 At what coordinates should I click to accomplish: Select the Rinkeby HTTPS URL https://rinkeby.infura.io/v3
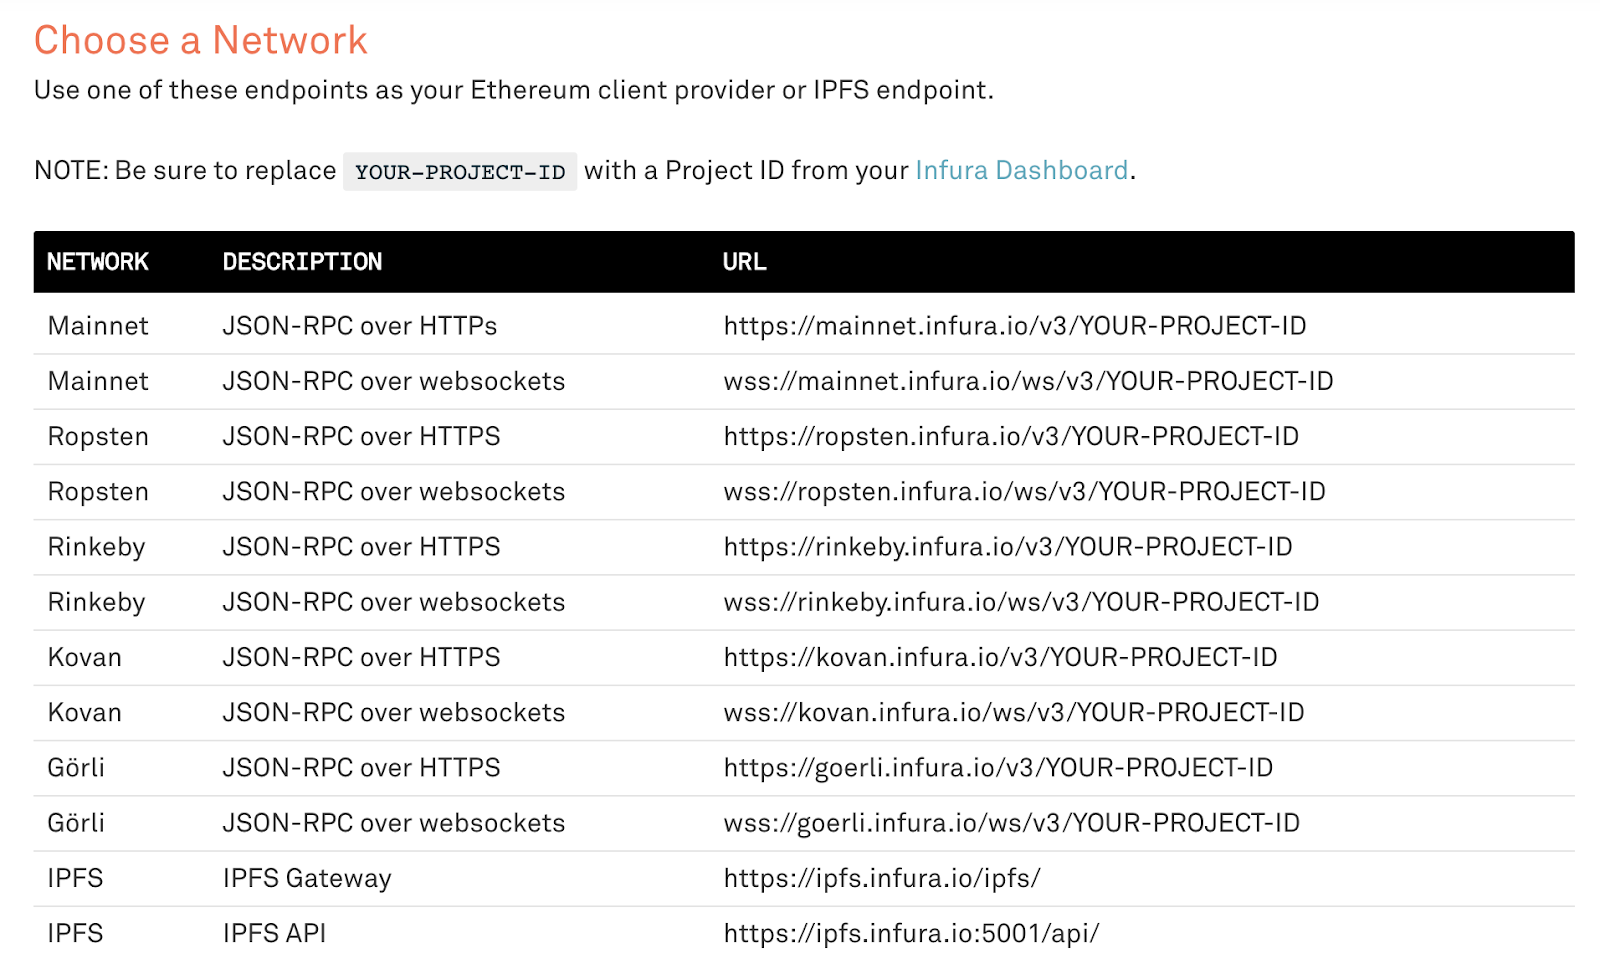(1008, 547)
